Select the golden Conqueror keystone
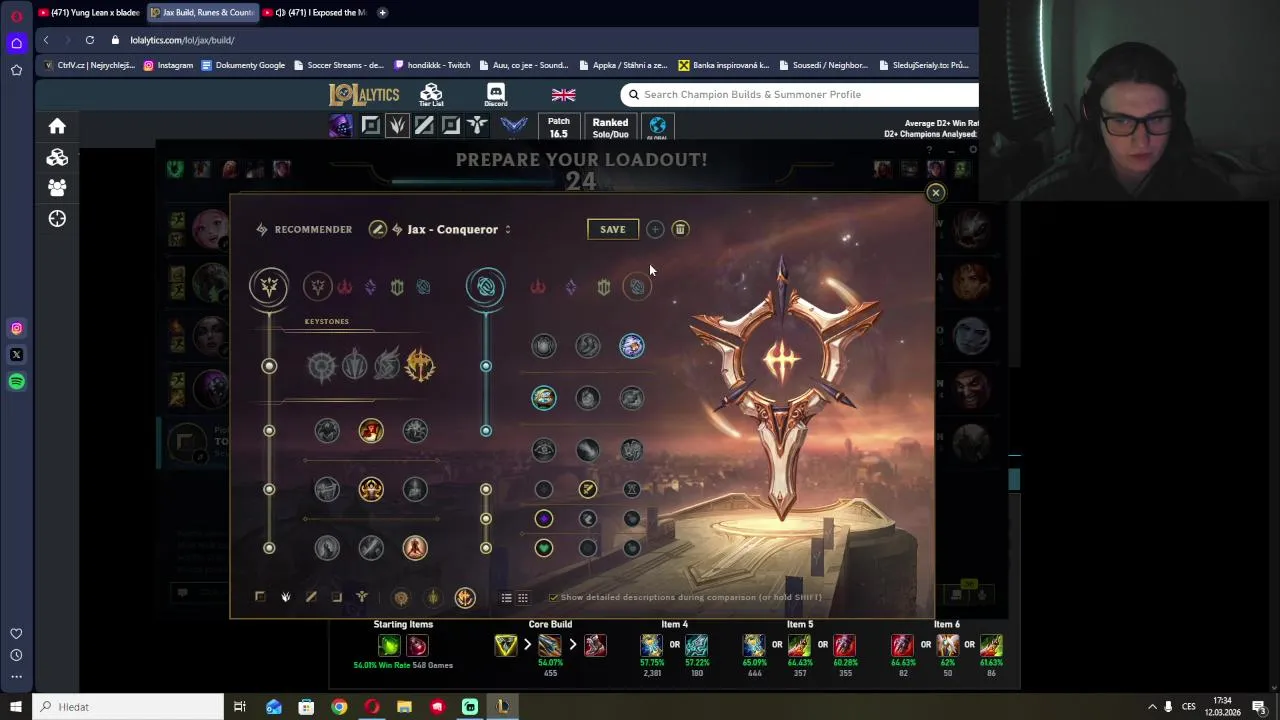The image size is (1280, 720). click(x=420, y=366)
